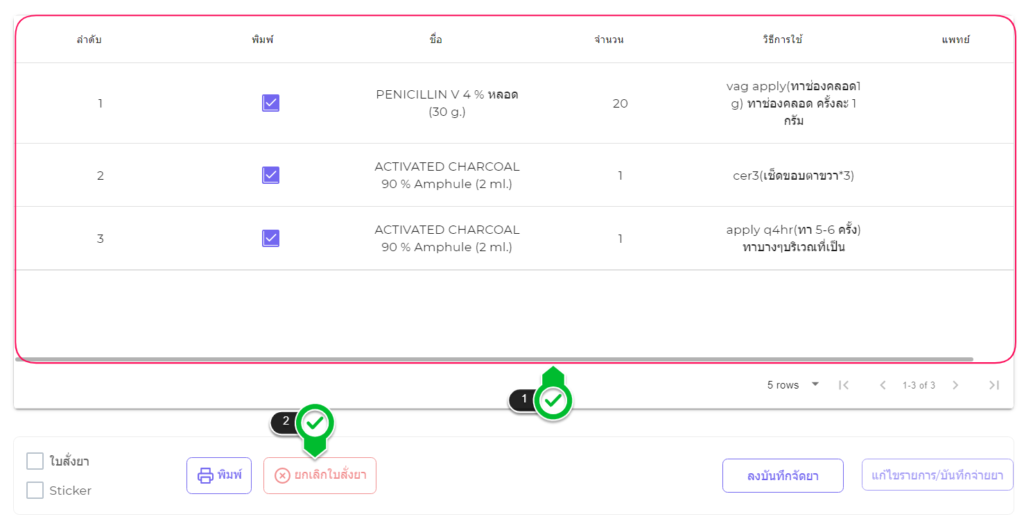Click printer icon on พิมพ์ button
The width and height of the screenshot is (1024, 519).
[x=205, y=475]
